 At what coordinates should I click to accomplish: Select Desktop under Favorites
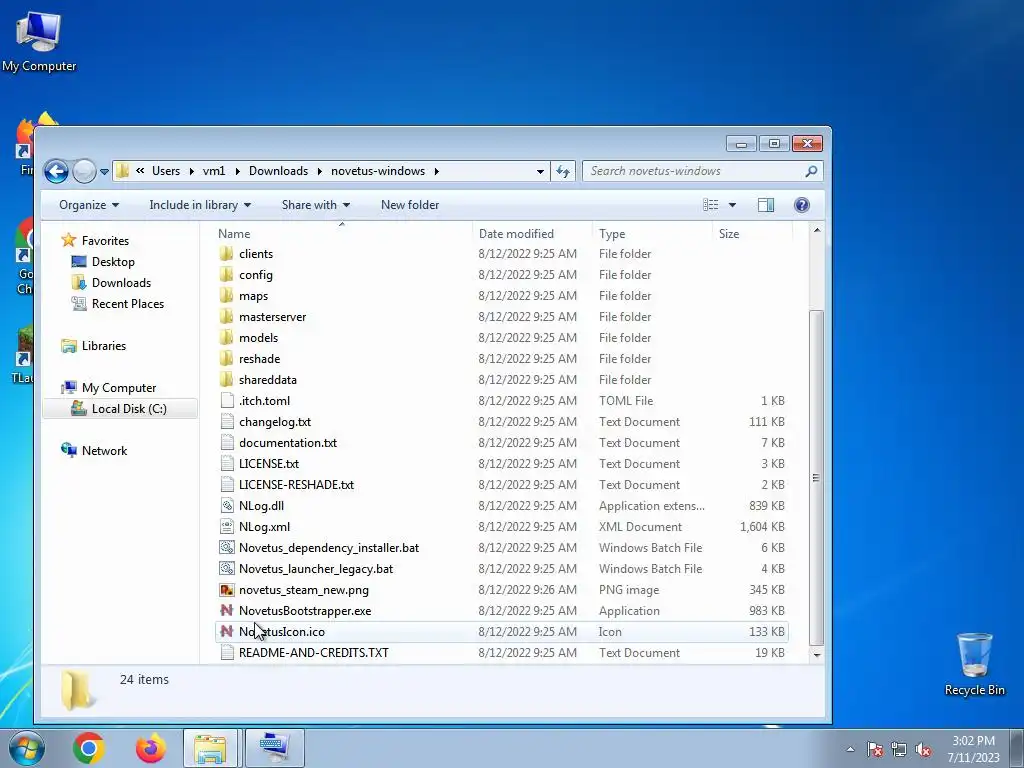pyautogui.click(x=113, y=262)
